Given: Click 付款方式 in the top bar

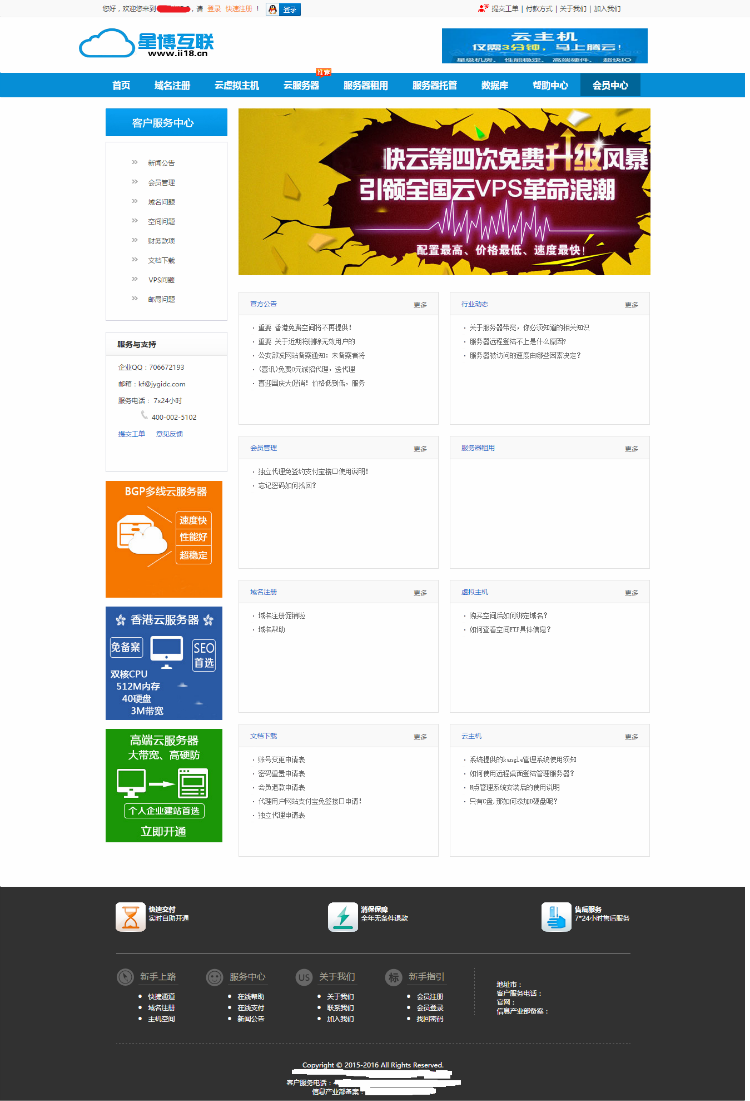Looking at the screenshot, I should point(539,9).
